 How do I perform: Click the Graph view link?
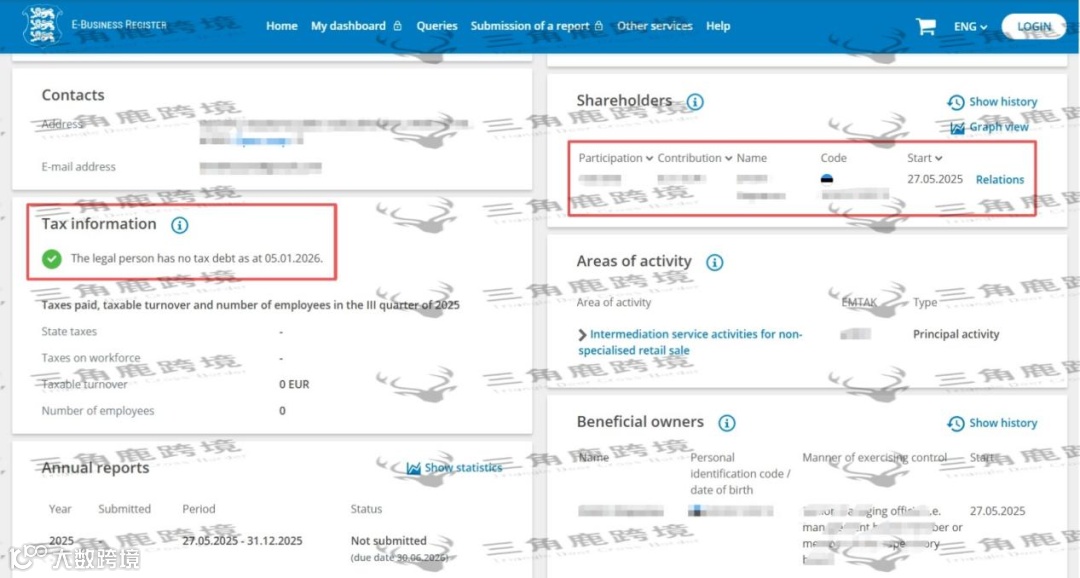(x=999, y=127)
